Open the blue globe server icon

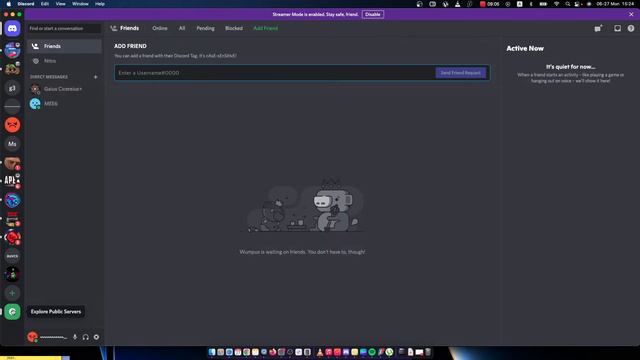click(x=12, y=200)
